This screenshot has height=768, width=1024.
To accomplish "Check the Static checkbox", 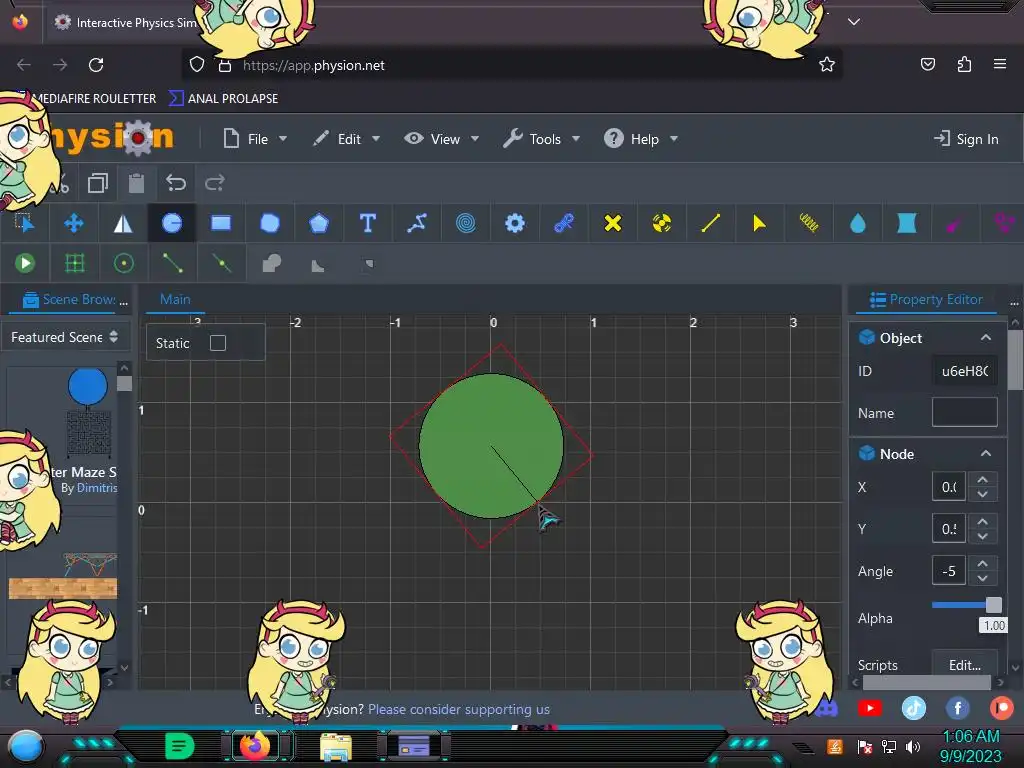I will point(218,343).
